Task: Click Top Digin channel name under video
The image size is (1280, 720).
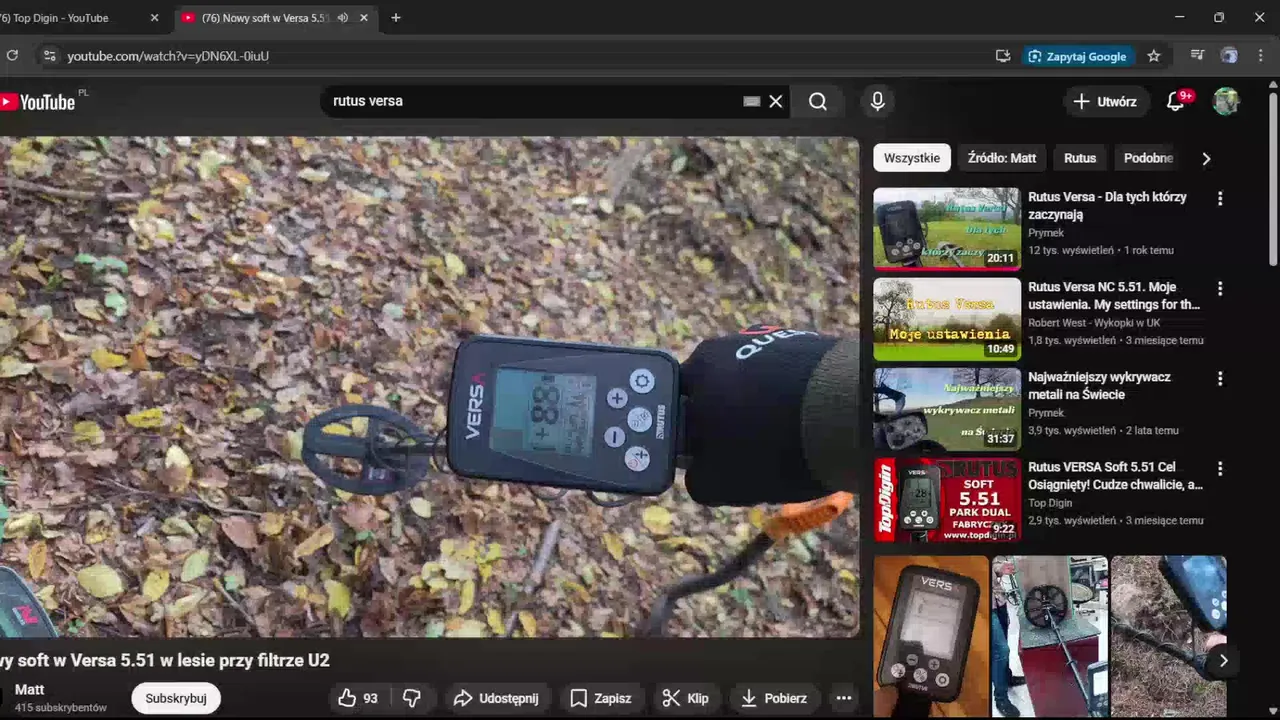Action: tap(1050, 503)
